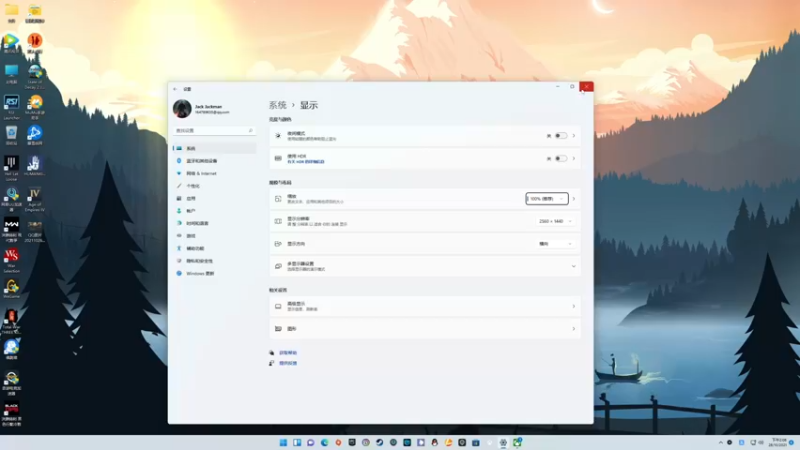Minimize the Settings window
This screenshot has width=800, height=450.
click(x=558, y=87)
